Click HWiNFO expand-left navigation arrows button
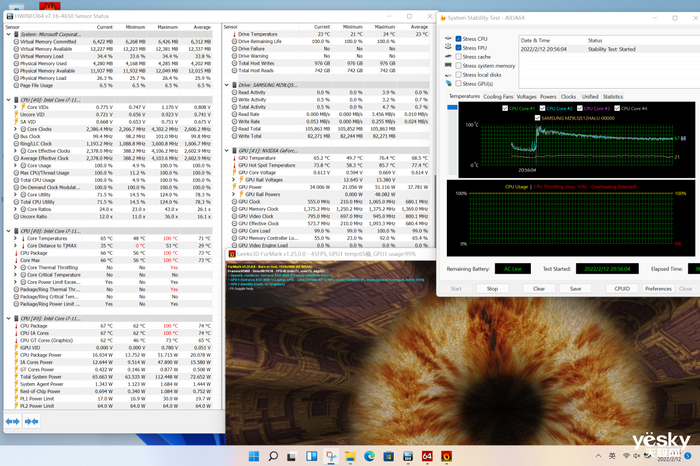The image size is (700, 466). [x=12, y=421]
